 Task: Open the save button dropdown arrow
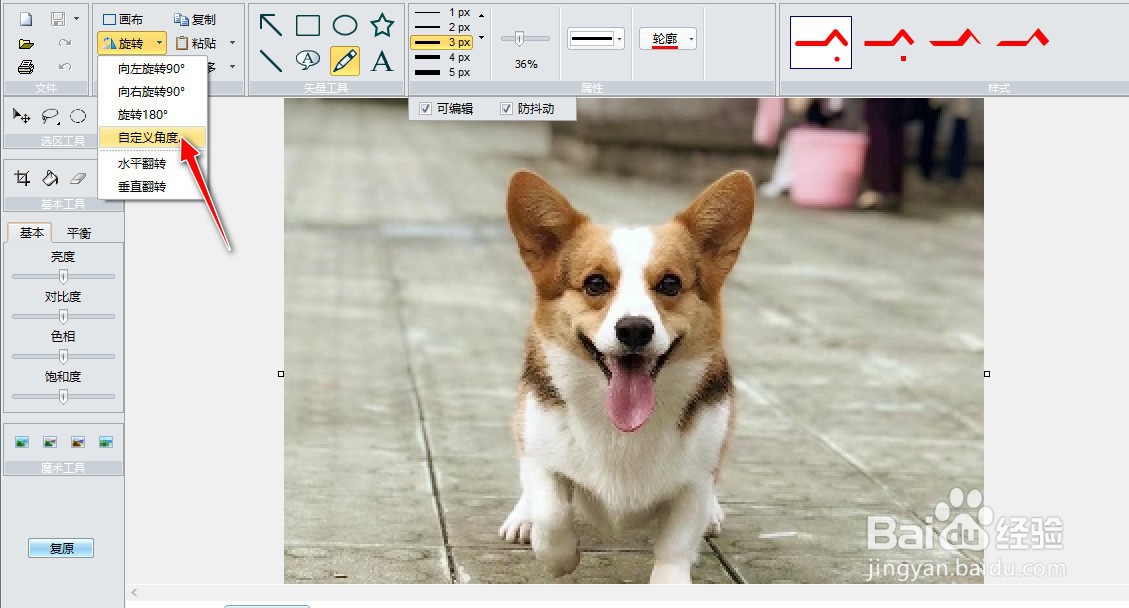pos(76,19)
